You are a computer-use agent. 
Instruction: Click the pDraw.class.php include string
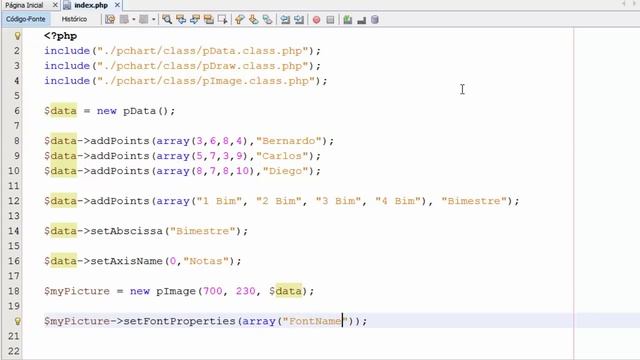[x=202, y=66]
